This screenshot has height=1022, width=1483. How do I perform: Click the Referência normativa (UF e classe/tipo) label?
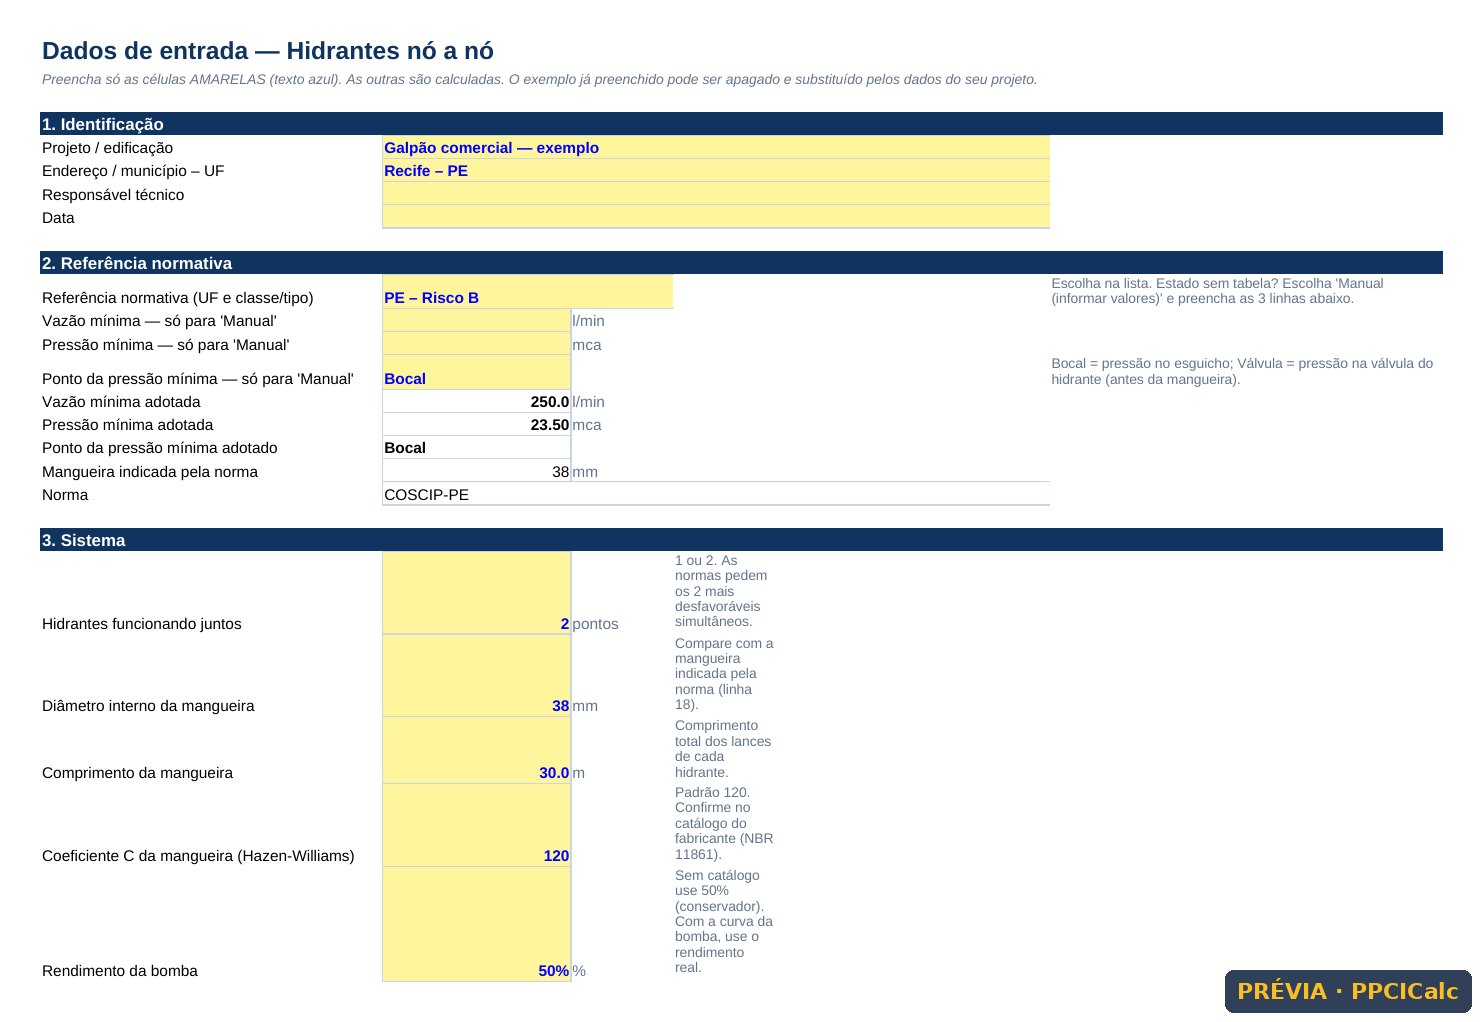coord(178,298)
